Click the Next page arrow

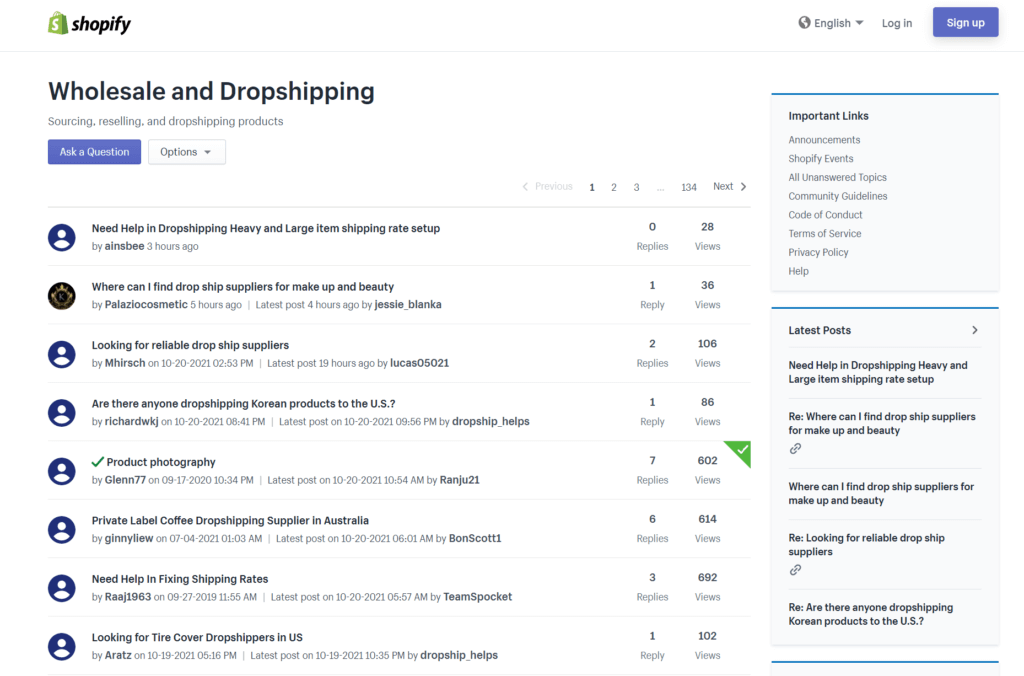tap(743, 187)
